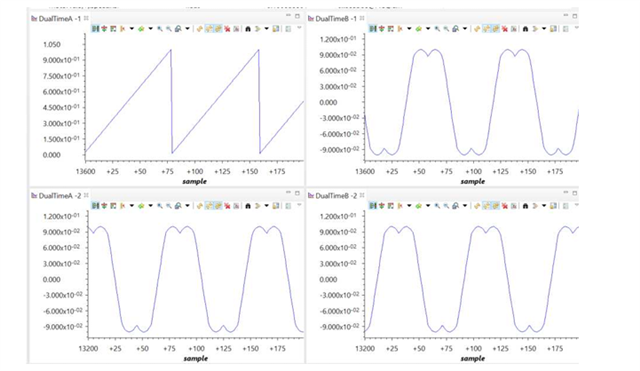Switch to the DualTimeA -1 graph tab
This screenshot has height=371, width=640.
point(60,18)
